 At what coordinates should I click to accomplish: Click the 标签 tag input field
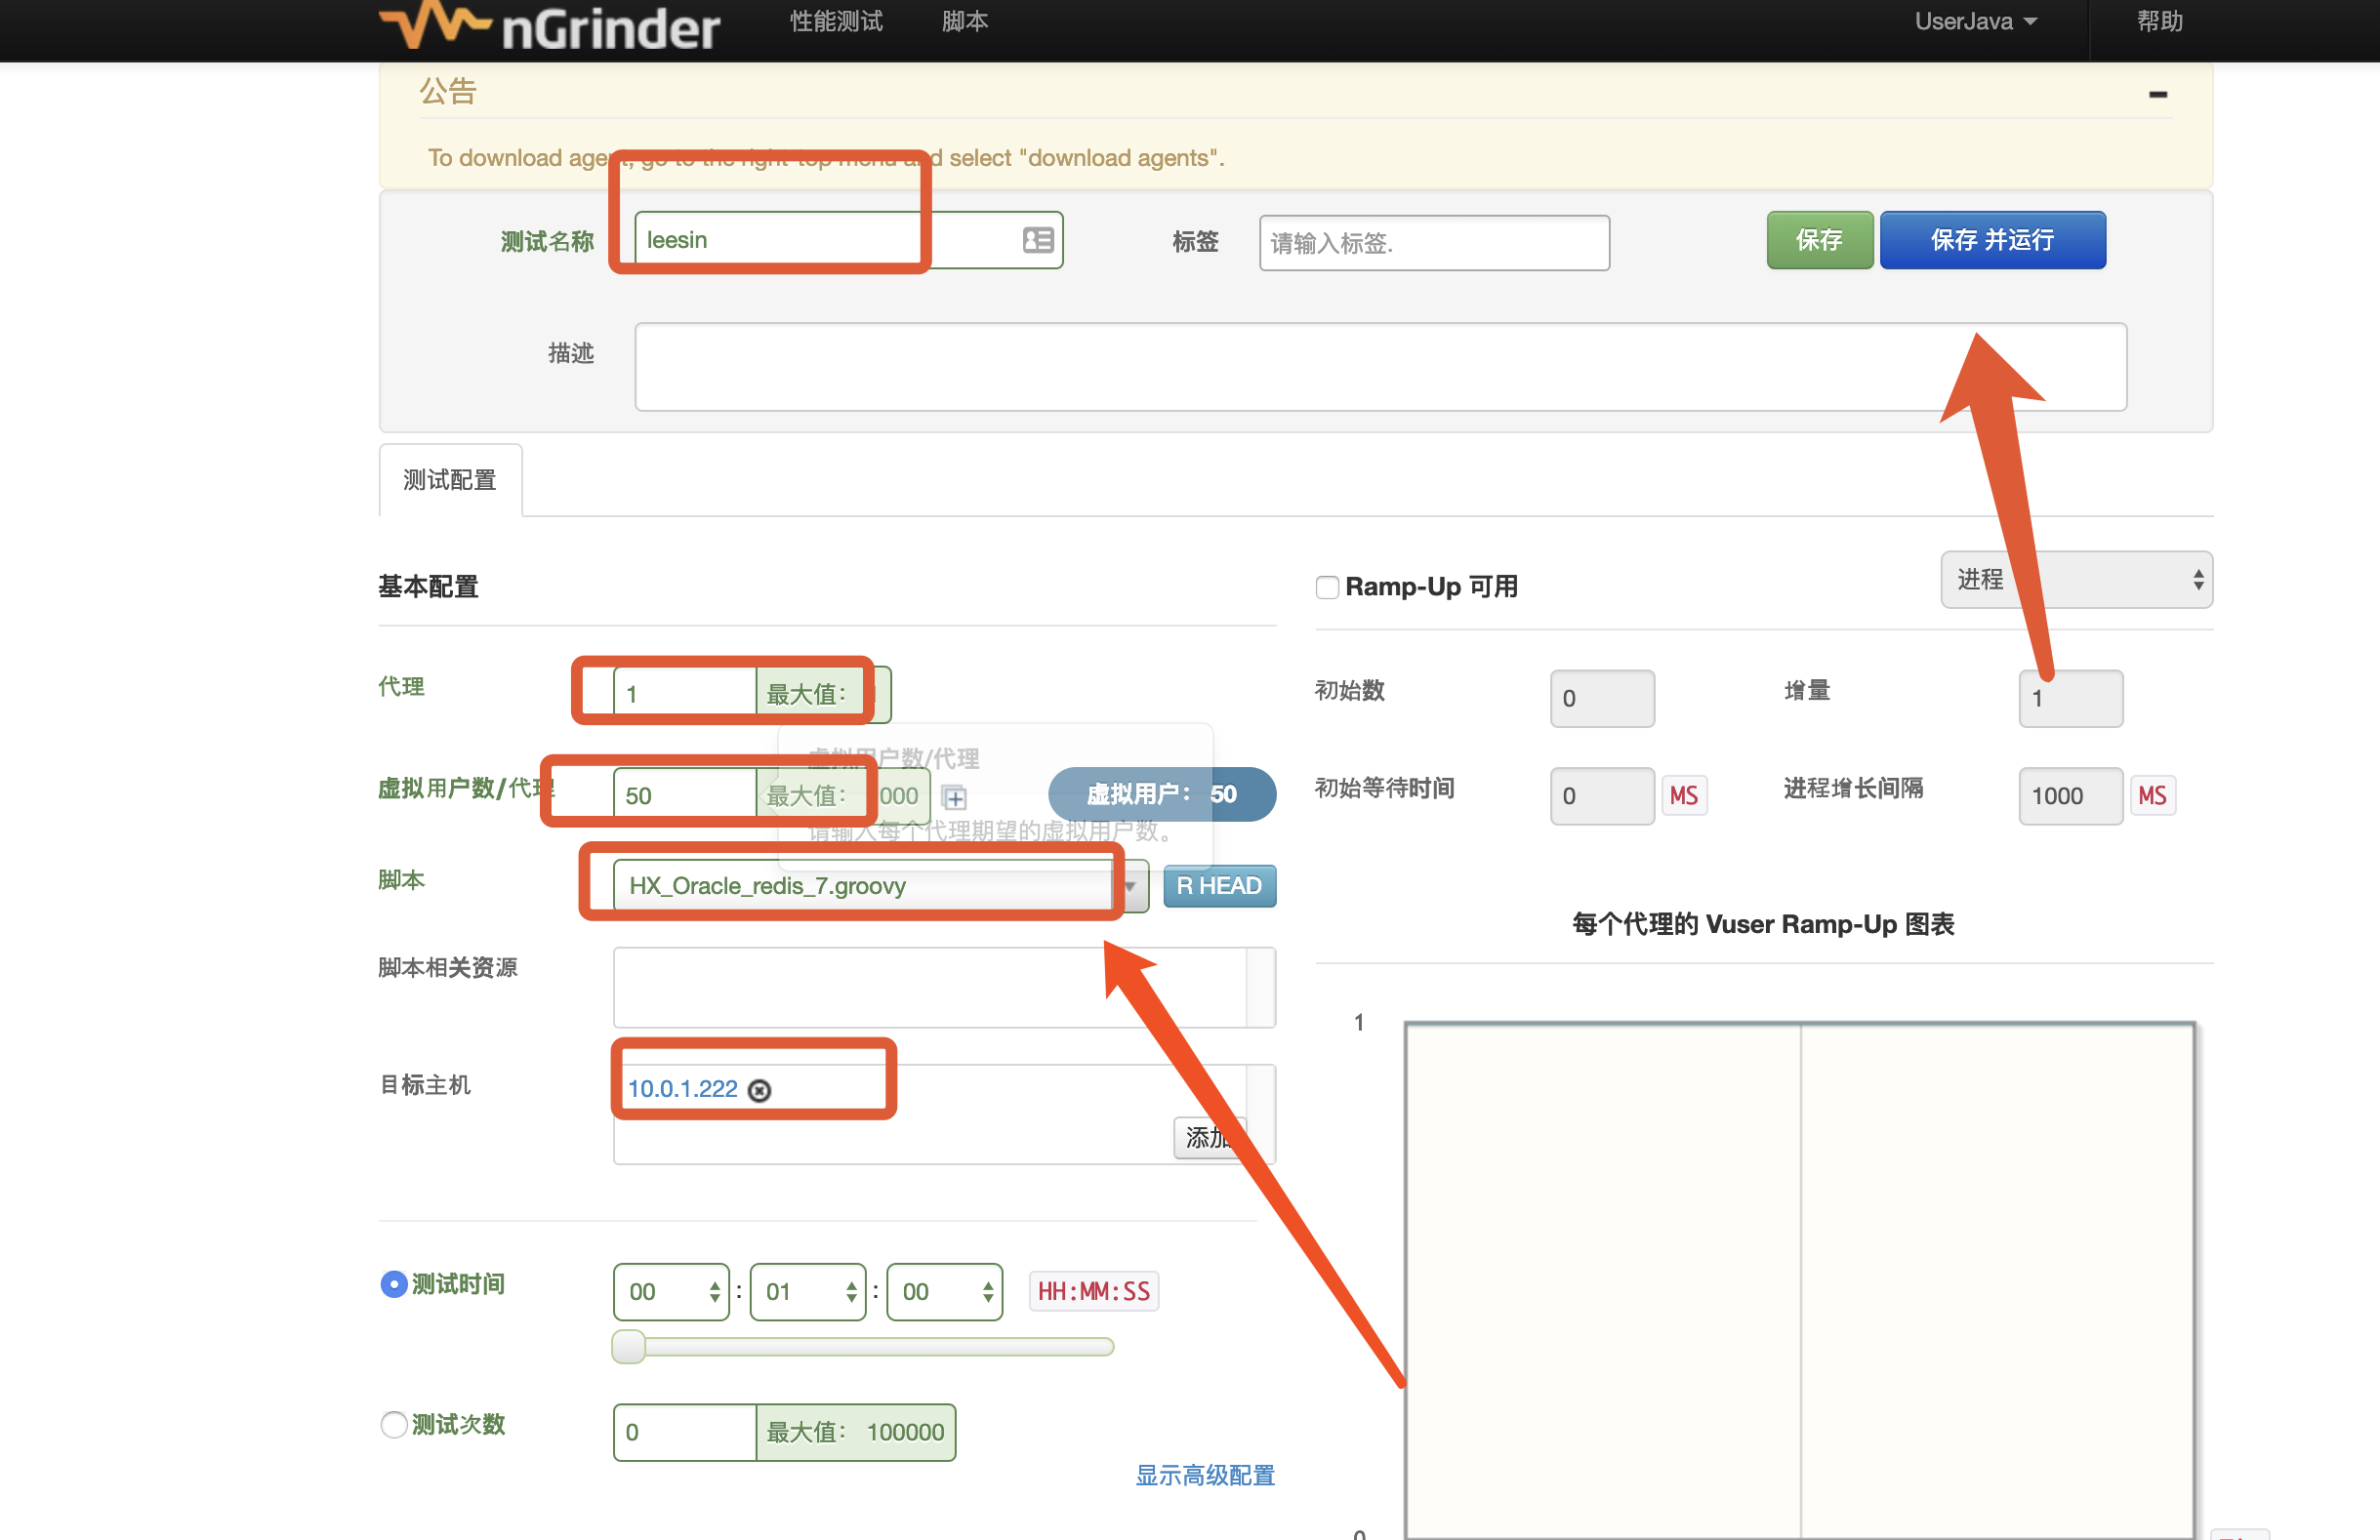tap(1433, 243)
